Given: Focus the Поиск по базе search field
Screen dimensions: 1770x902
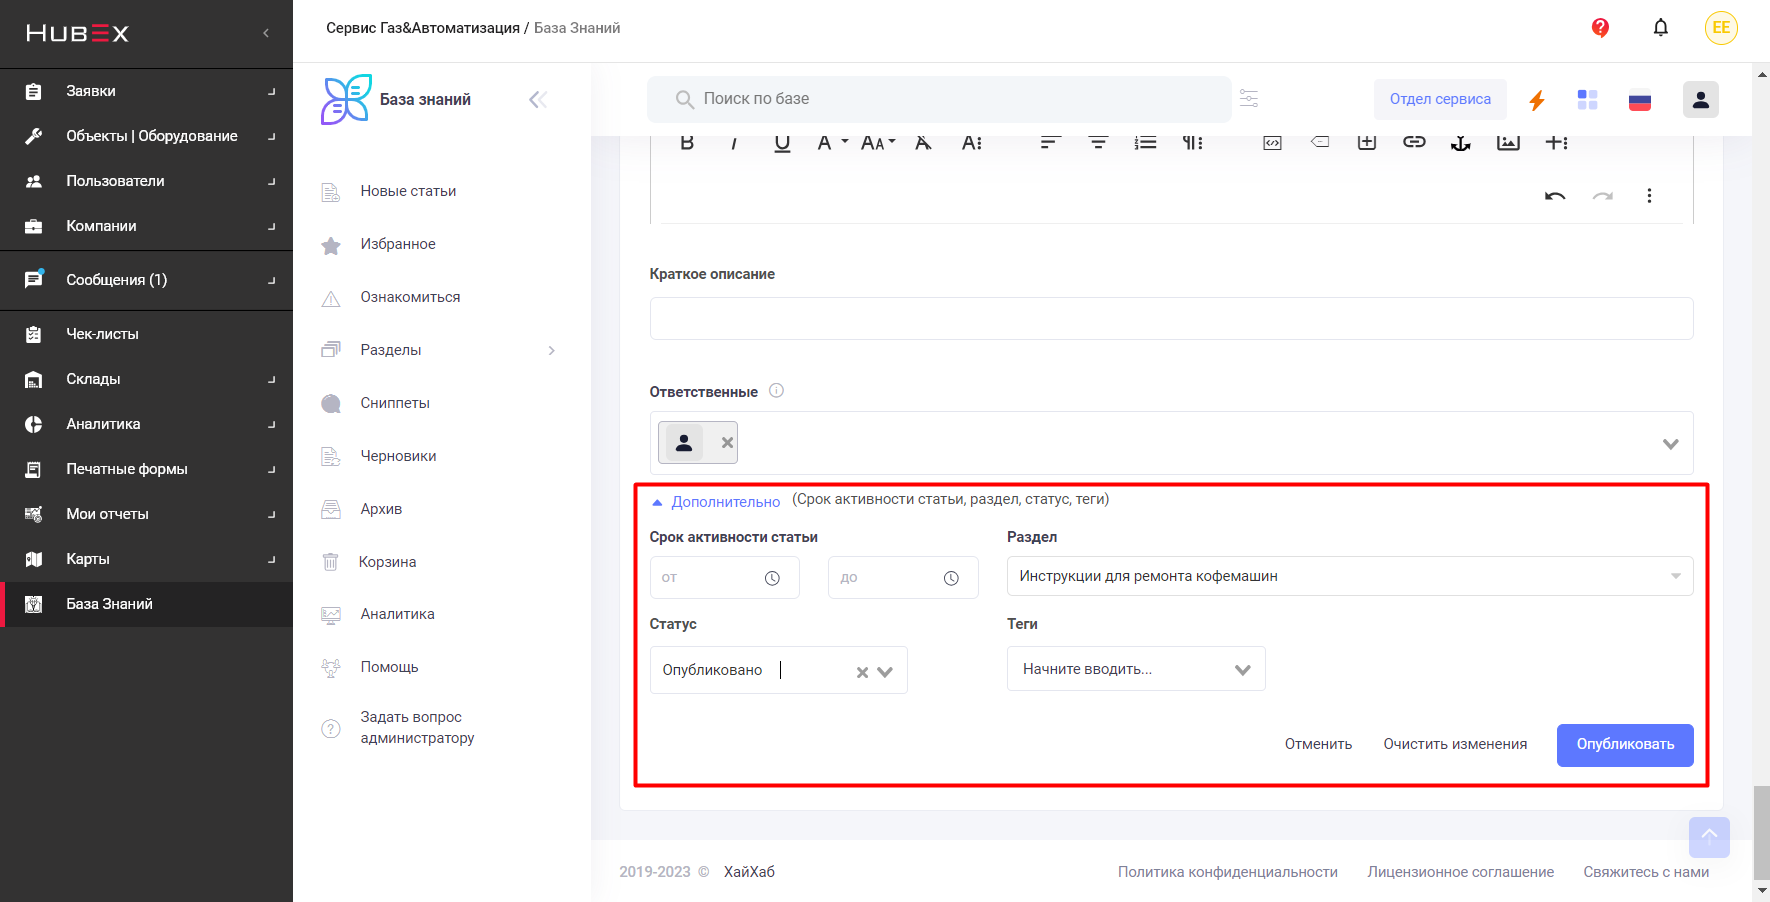Looking at the screenshot, I should (939, 99).
